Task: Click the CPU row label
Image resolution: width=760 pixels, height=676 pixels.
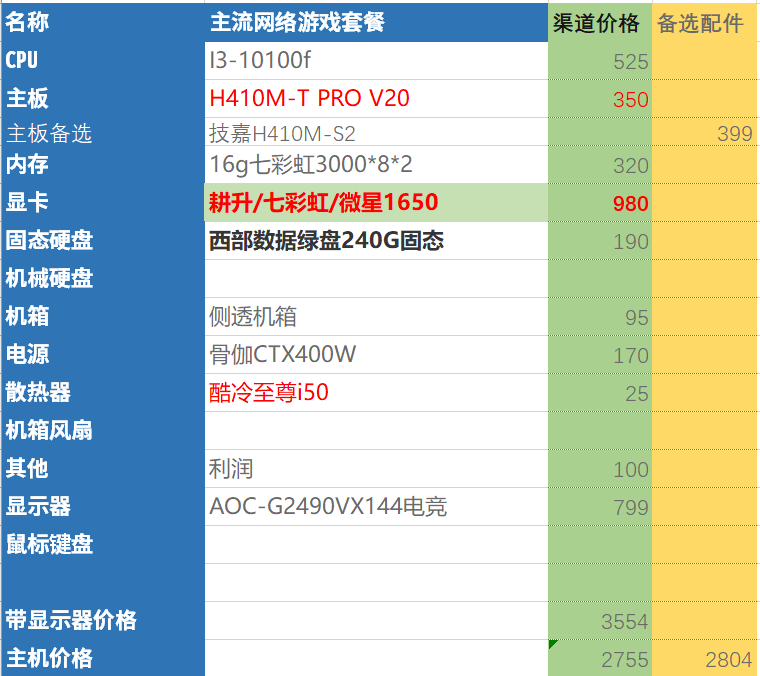Action: (103, 61)
